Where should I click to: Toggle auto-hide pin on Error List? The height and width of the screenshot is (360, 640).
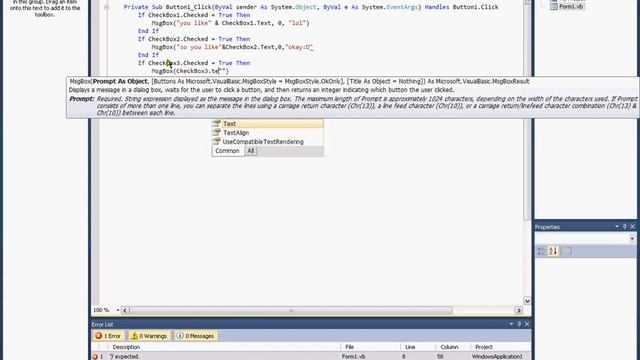coord(519,324)
